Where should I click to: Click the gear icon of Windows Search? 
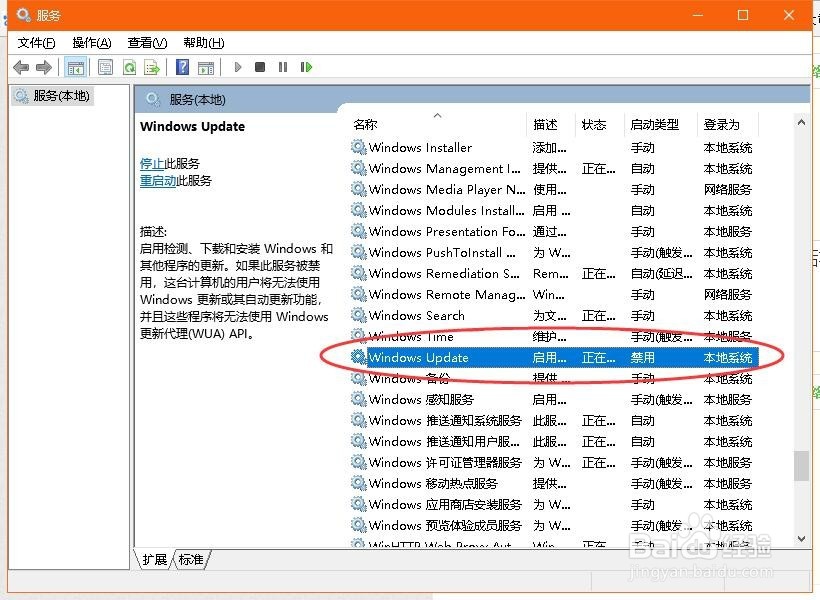pyautogui.click(x=358, y=315)
